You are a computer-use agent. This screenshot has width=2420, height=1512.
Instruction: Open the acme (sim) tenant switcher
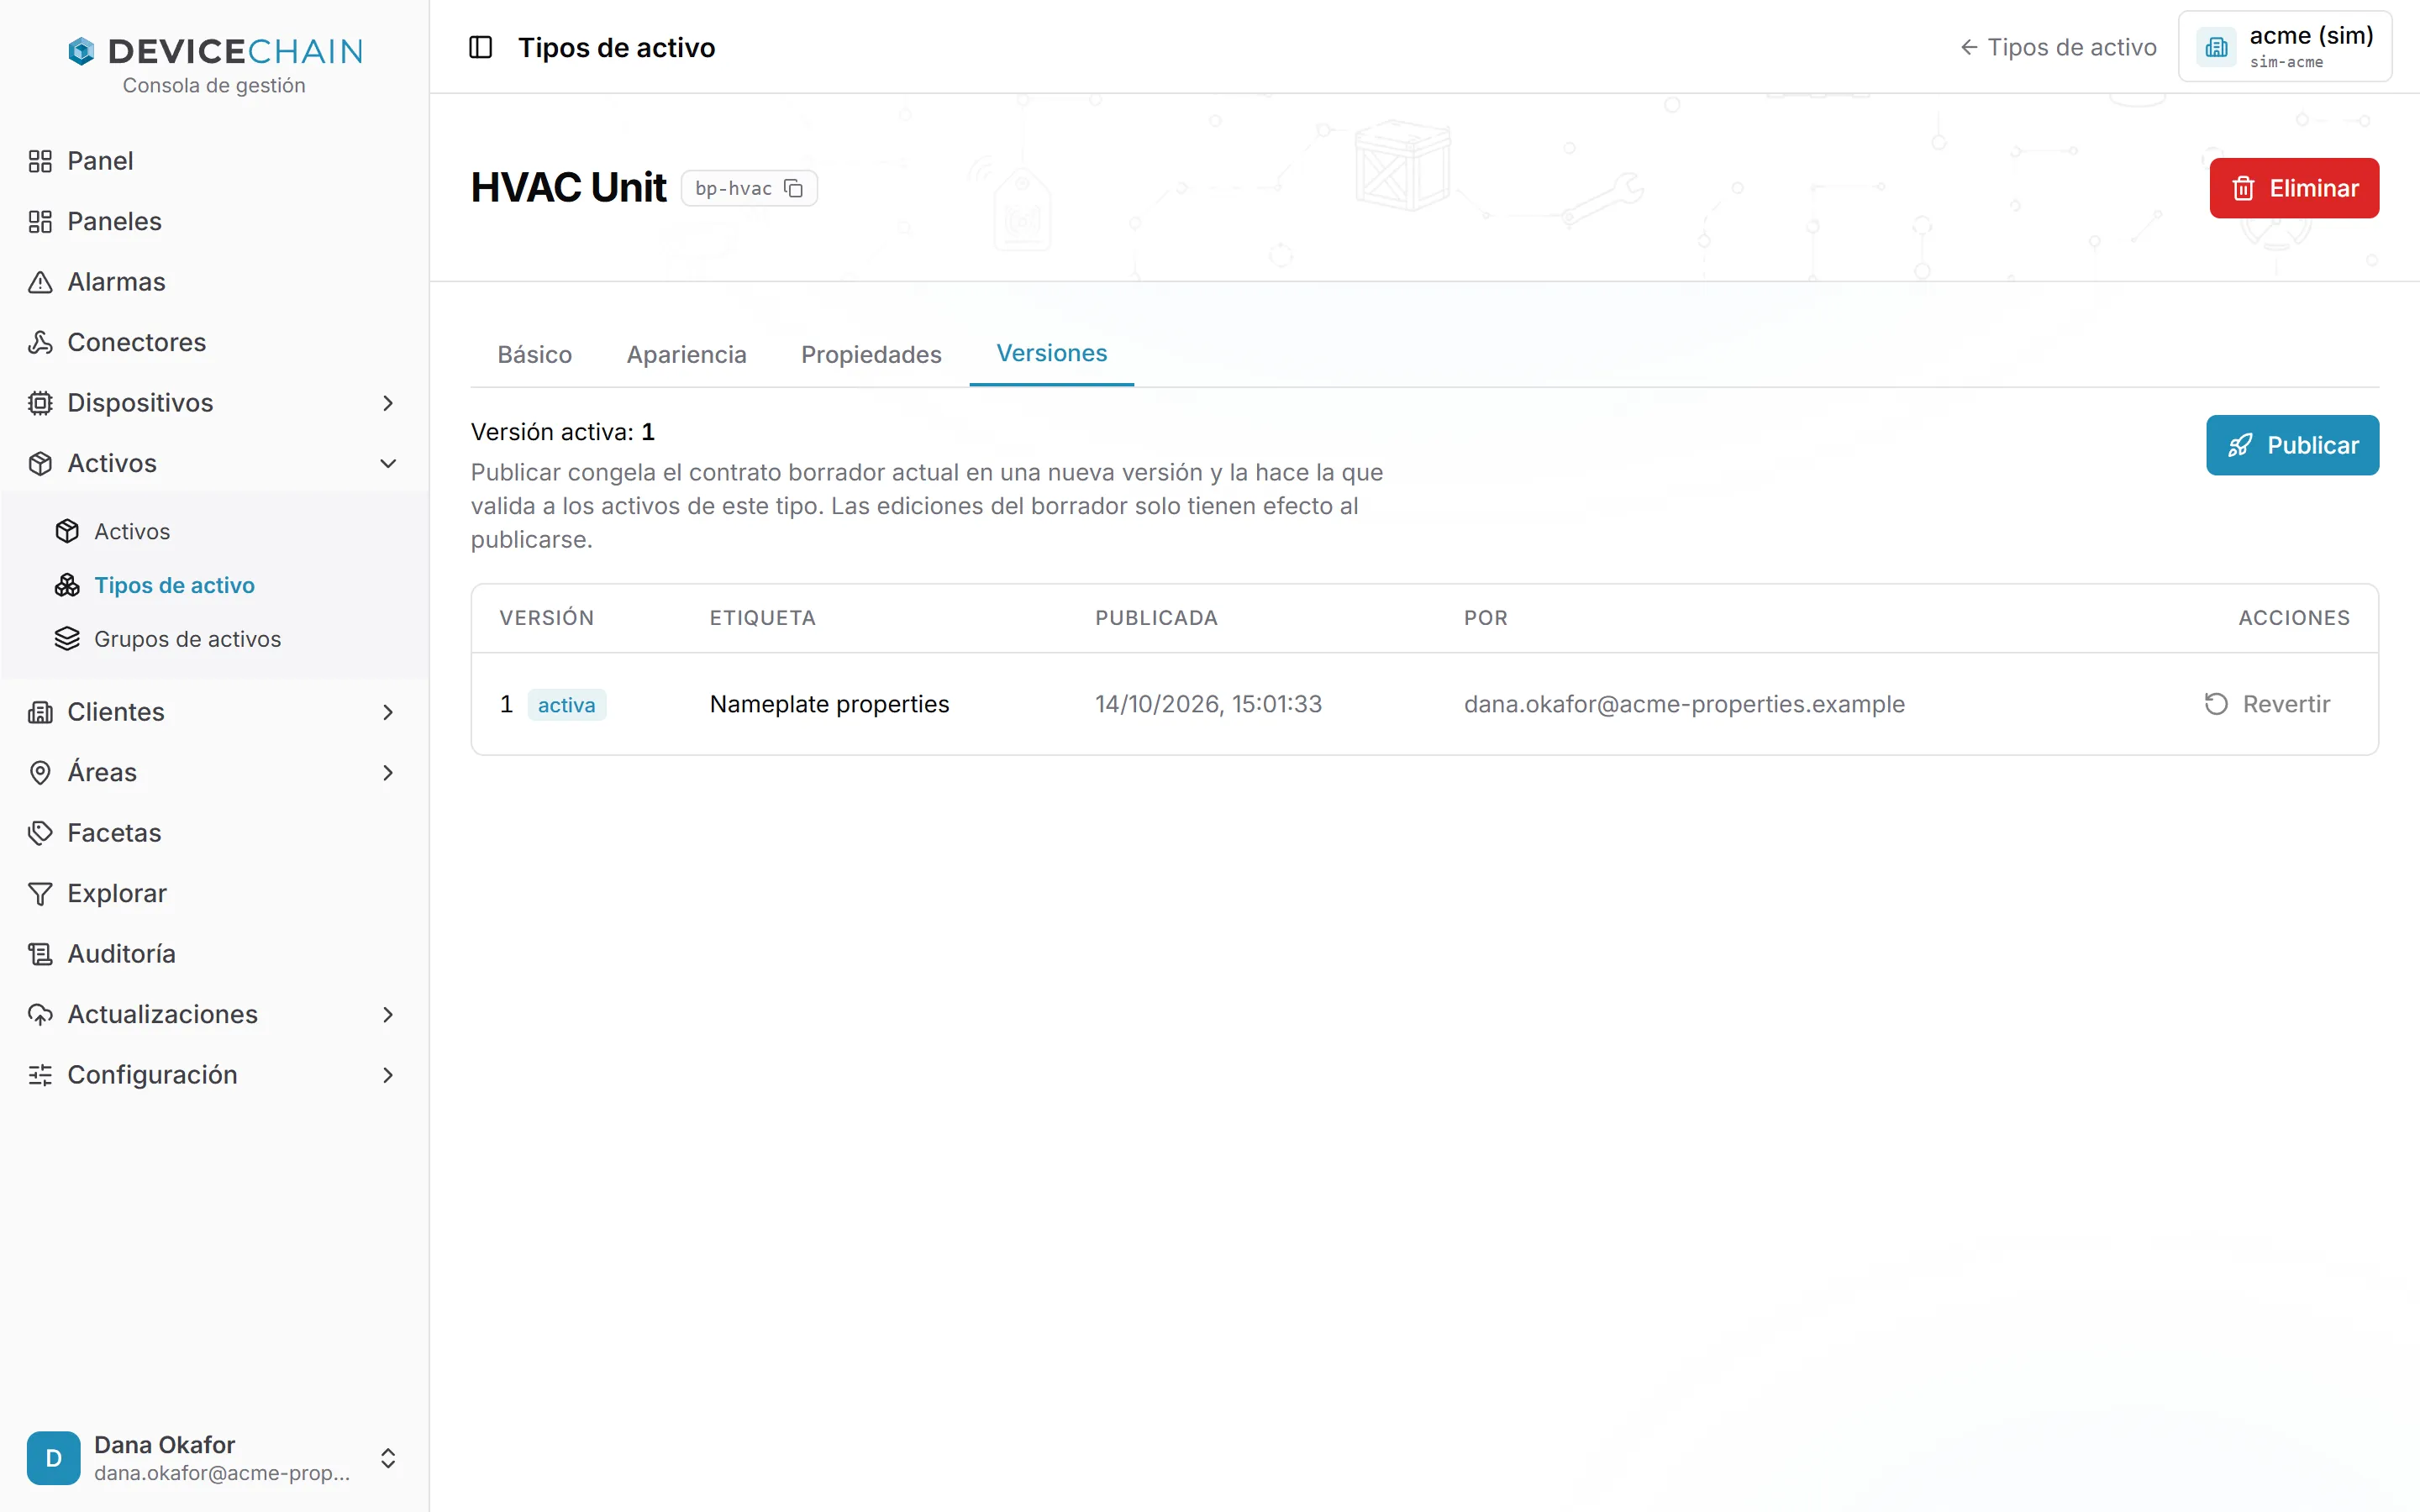coord(2284,47)
